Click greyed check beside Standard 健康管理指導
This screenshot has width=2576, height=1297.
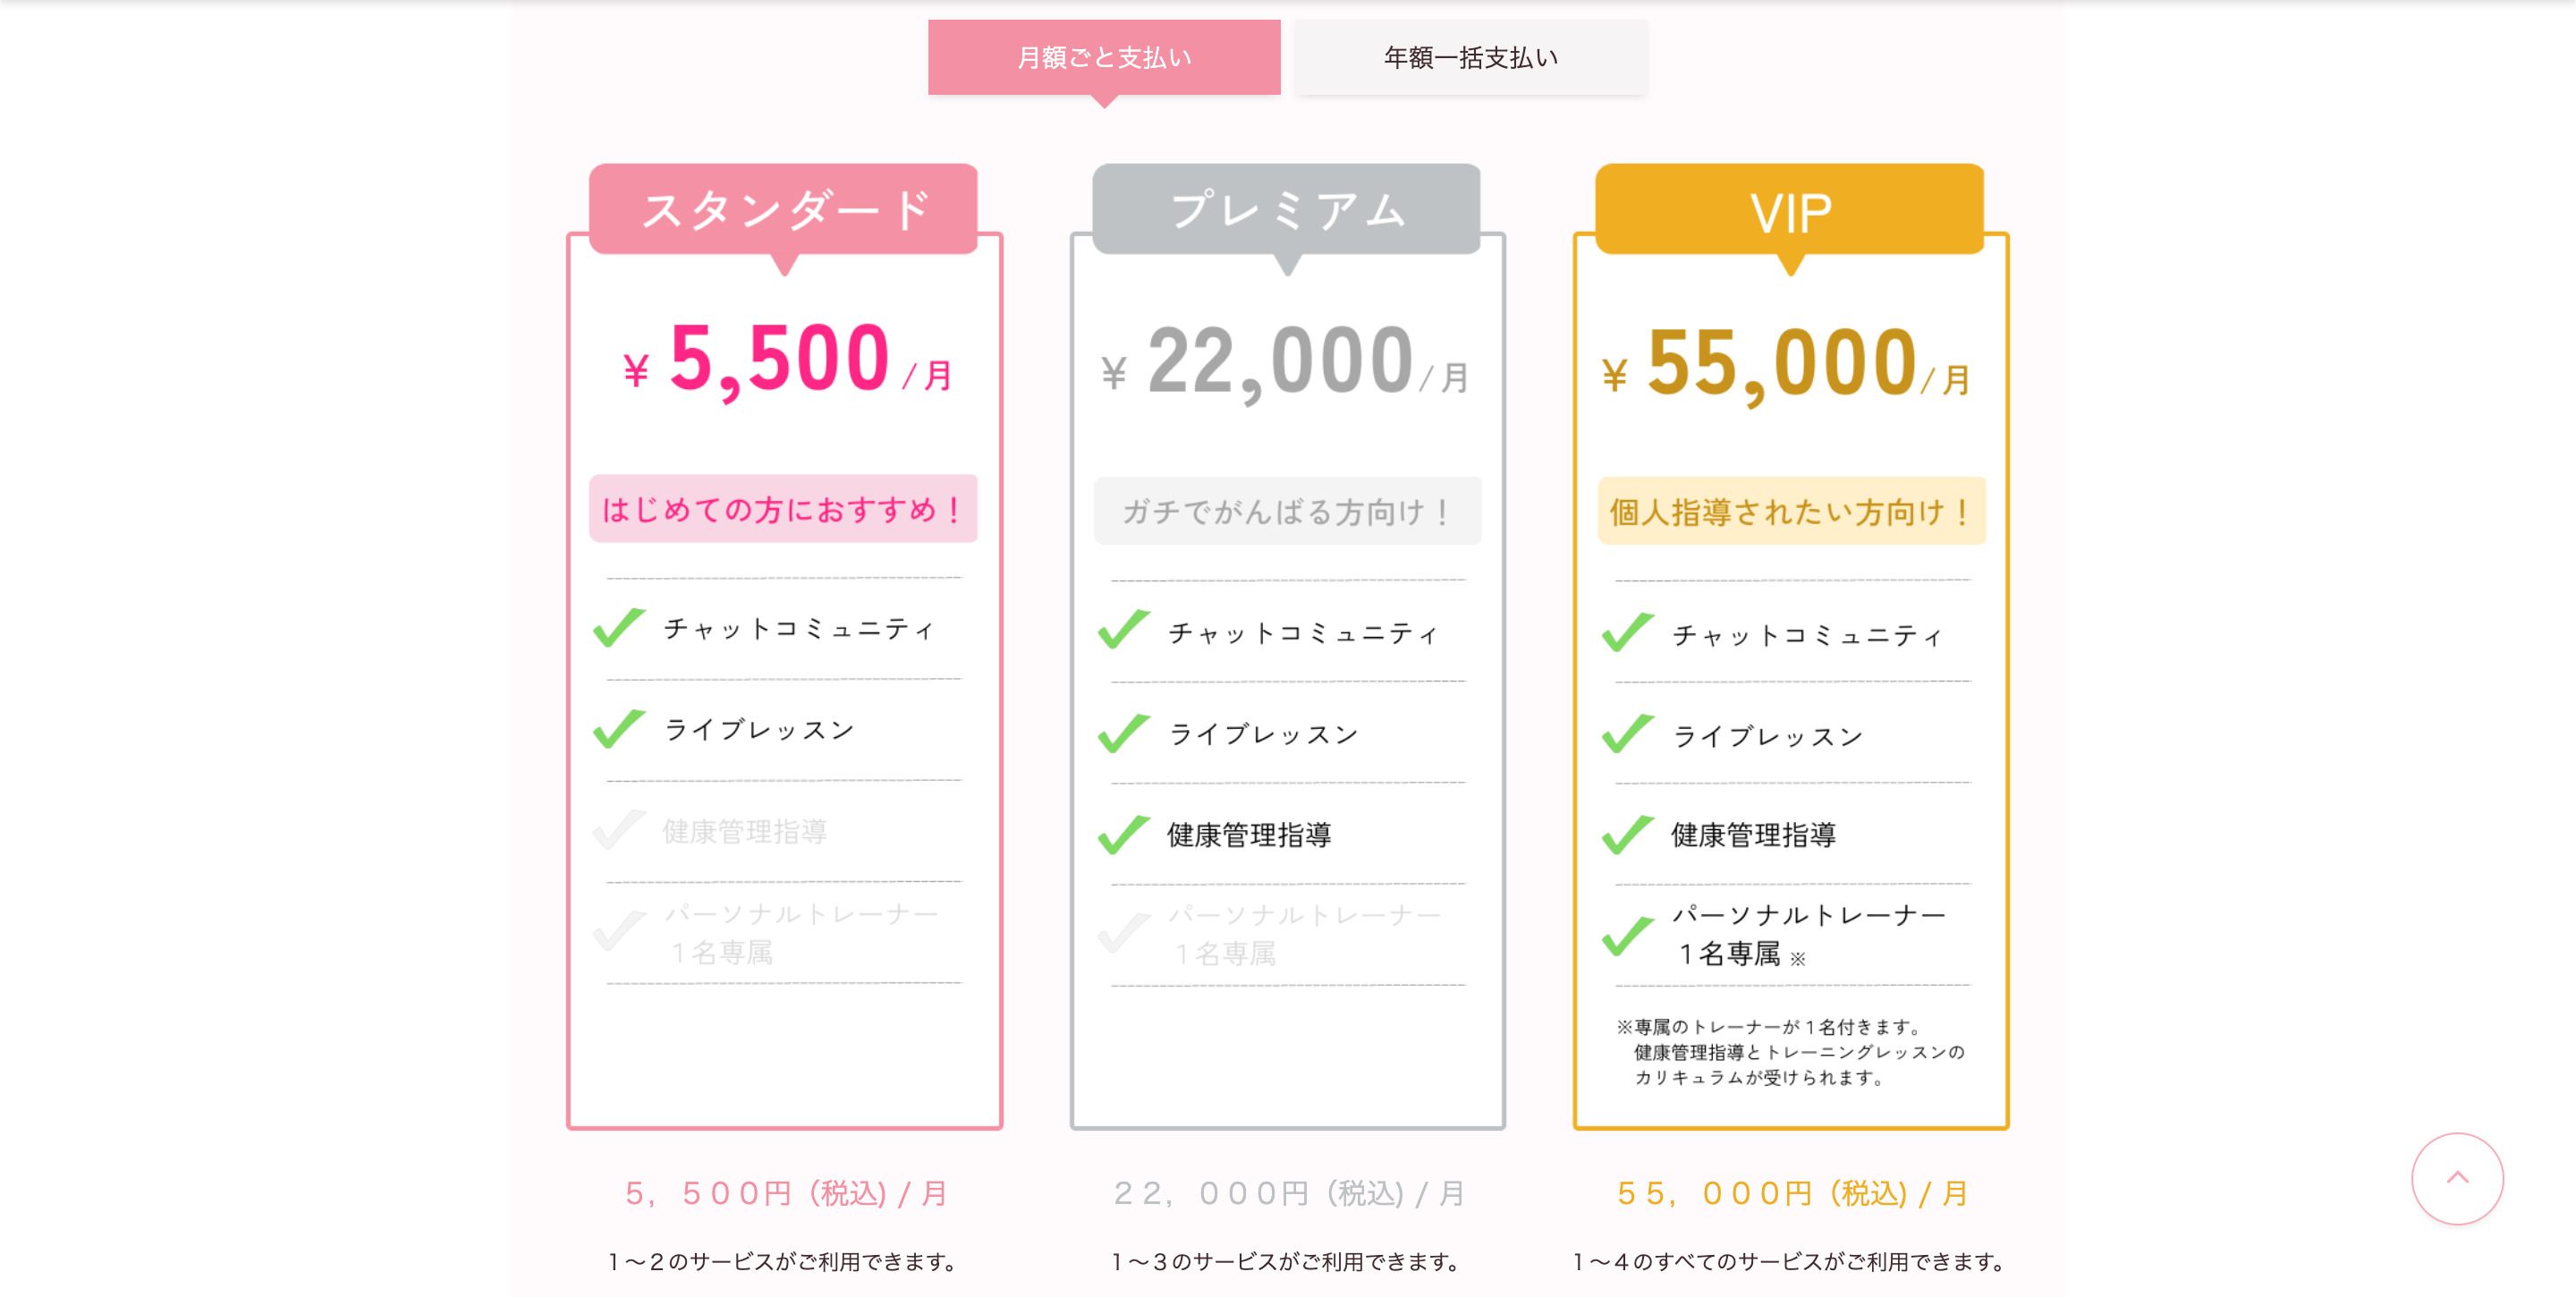point(619,830)
